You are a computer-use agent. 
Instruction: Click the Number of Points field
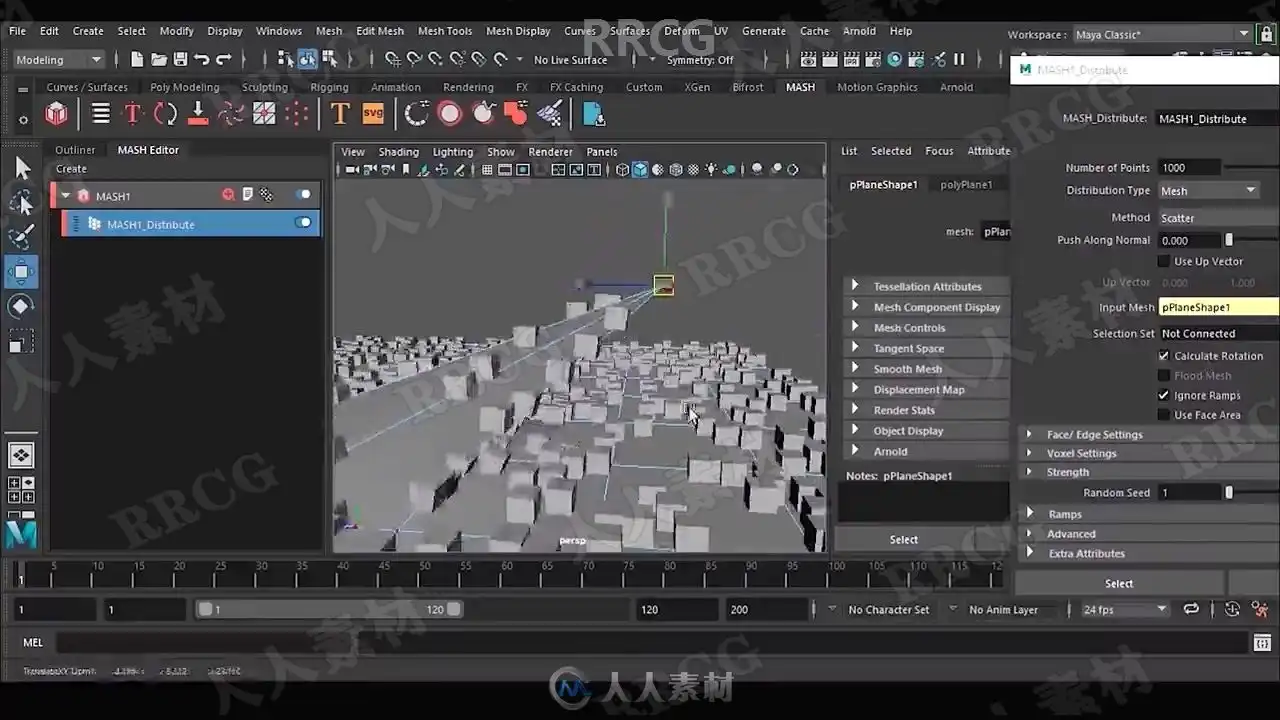coord(1188,167)
